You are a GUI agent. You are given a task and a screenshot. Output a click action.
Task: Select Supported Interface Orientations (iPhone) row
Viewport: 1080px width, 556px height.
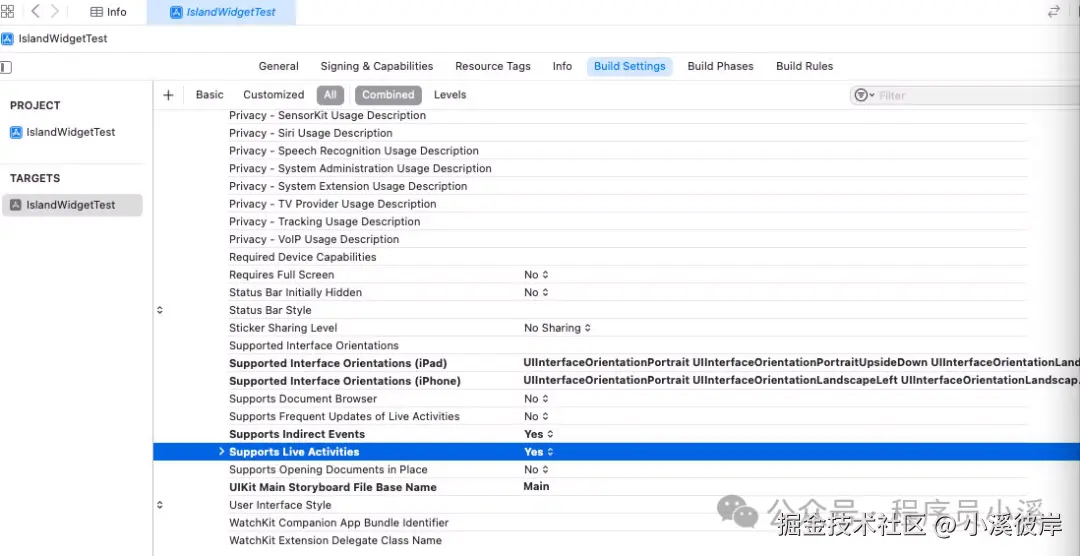click(x=344, y=381)
